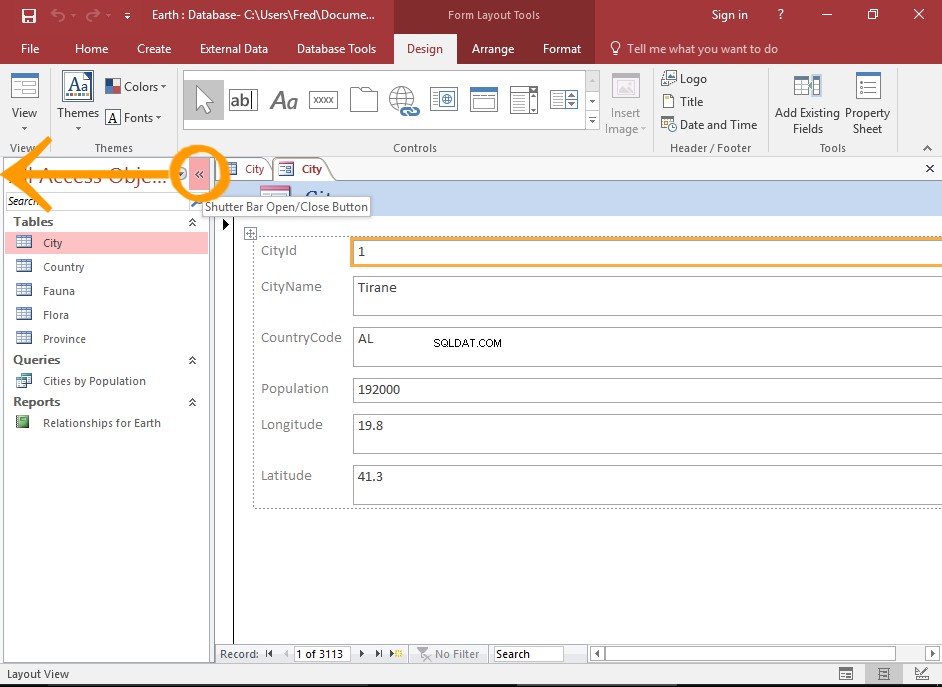Open the Colors dropdown
The image size is (942, 687).
point(136,86)
